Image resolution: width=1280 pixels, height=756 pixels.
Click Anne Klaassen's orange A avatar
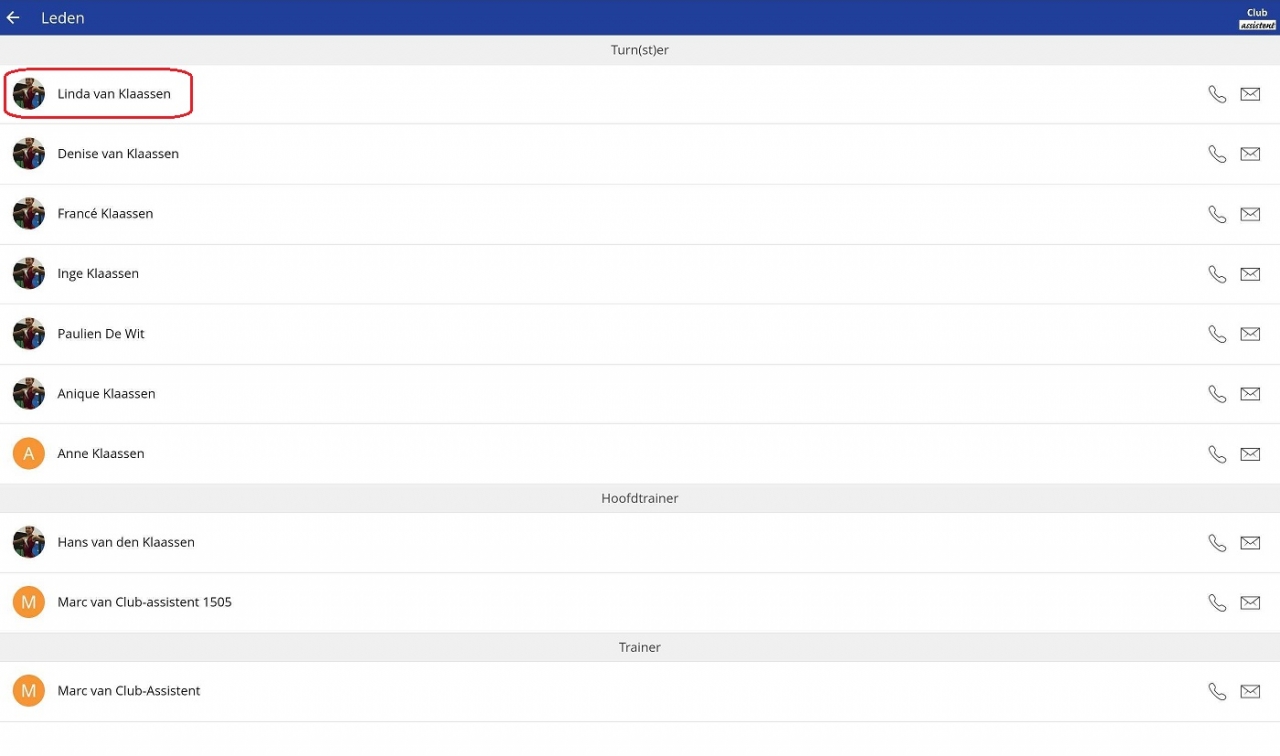click(x=29, y=454)
